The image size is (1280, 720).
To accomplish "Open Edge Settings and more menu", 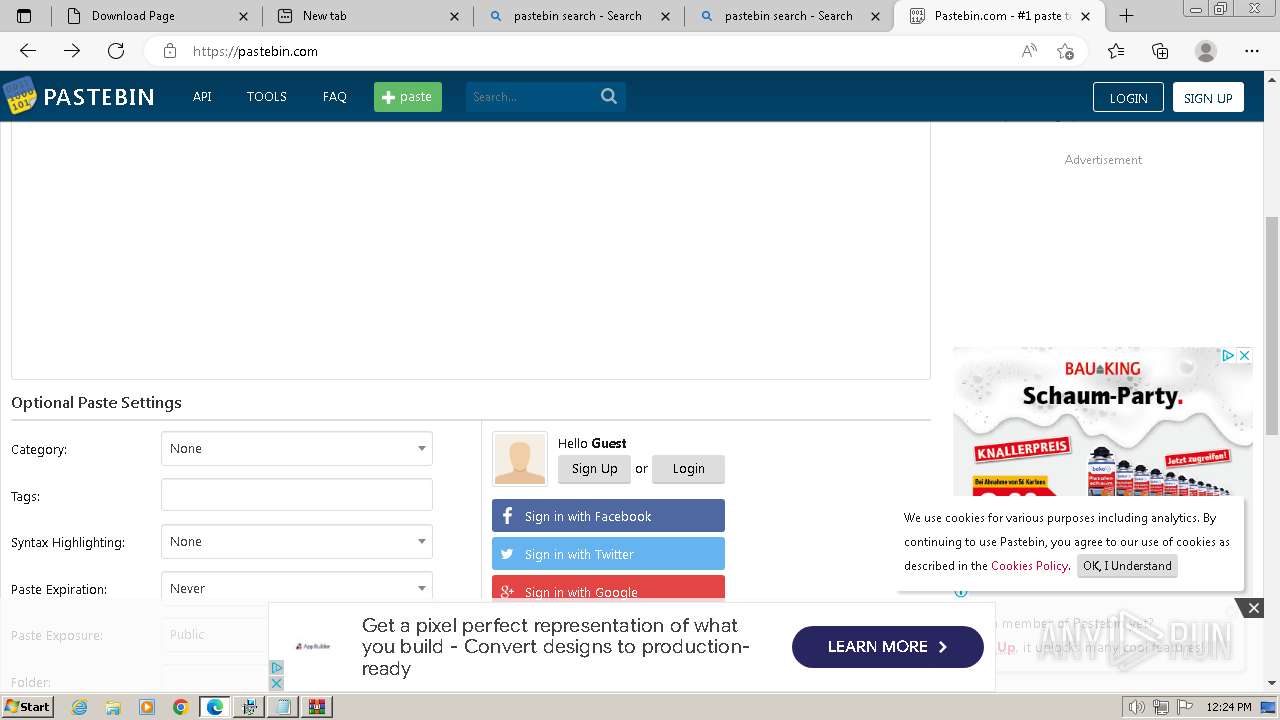I will click(1252, 51).
